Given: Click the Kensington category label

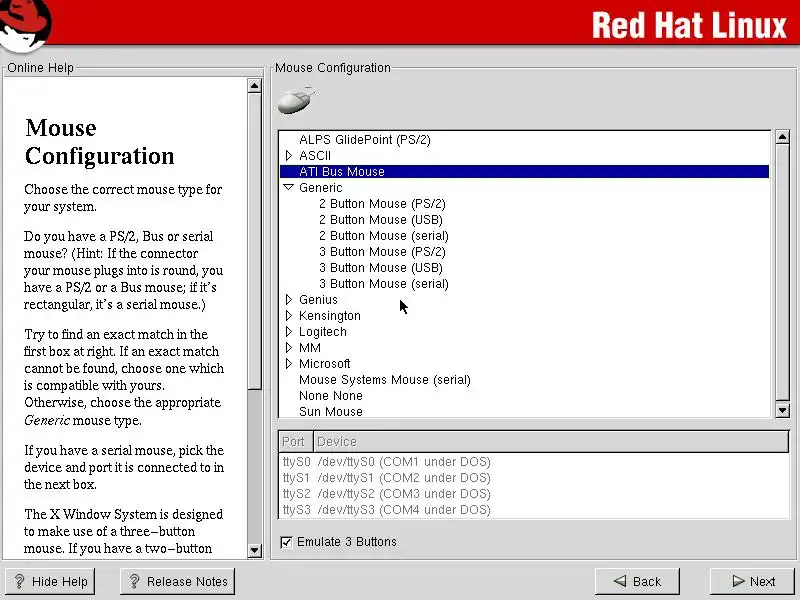Looking at the screenshot, I should tap(330, 315).
